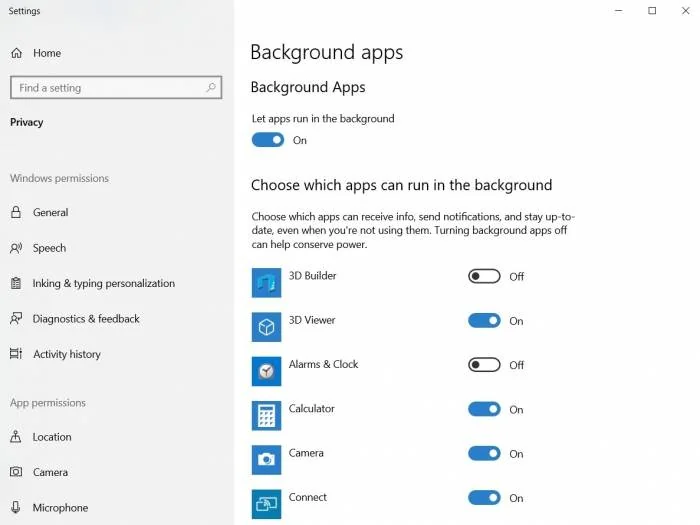Click the Alarms & Clock app icon
Image resolution: width=700 pixels, height=525 pixels.
tap(267, 371)
